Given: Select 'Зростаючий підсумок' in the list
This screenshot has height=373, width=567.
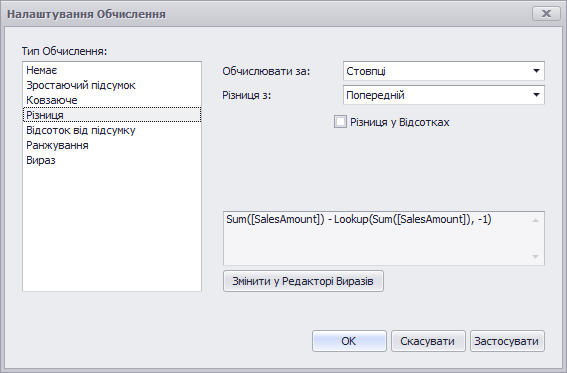Looking at the screenshot, I should pyautogui.click(x=112, y=85).
